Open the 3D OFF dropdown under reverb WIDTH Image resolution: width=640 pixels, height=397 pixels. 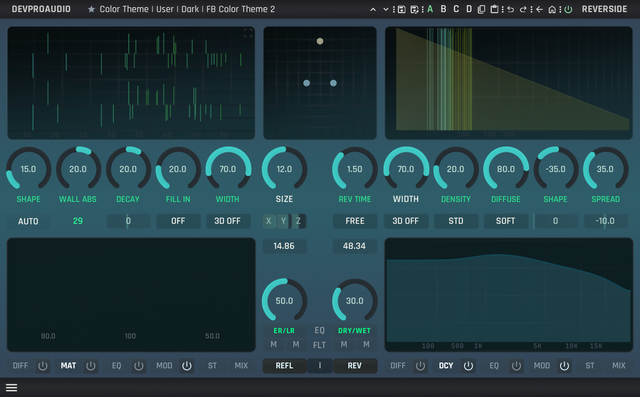pos(406,221)
